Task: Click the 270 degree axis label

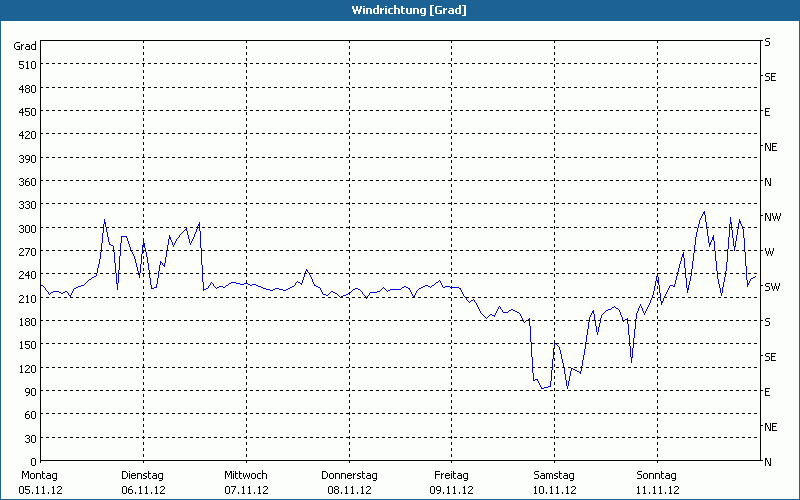Action: point(28,252)
